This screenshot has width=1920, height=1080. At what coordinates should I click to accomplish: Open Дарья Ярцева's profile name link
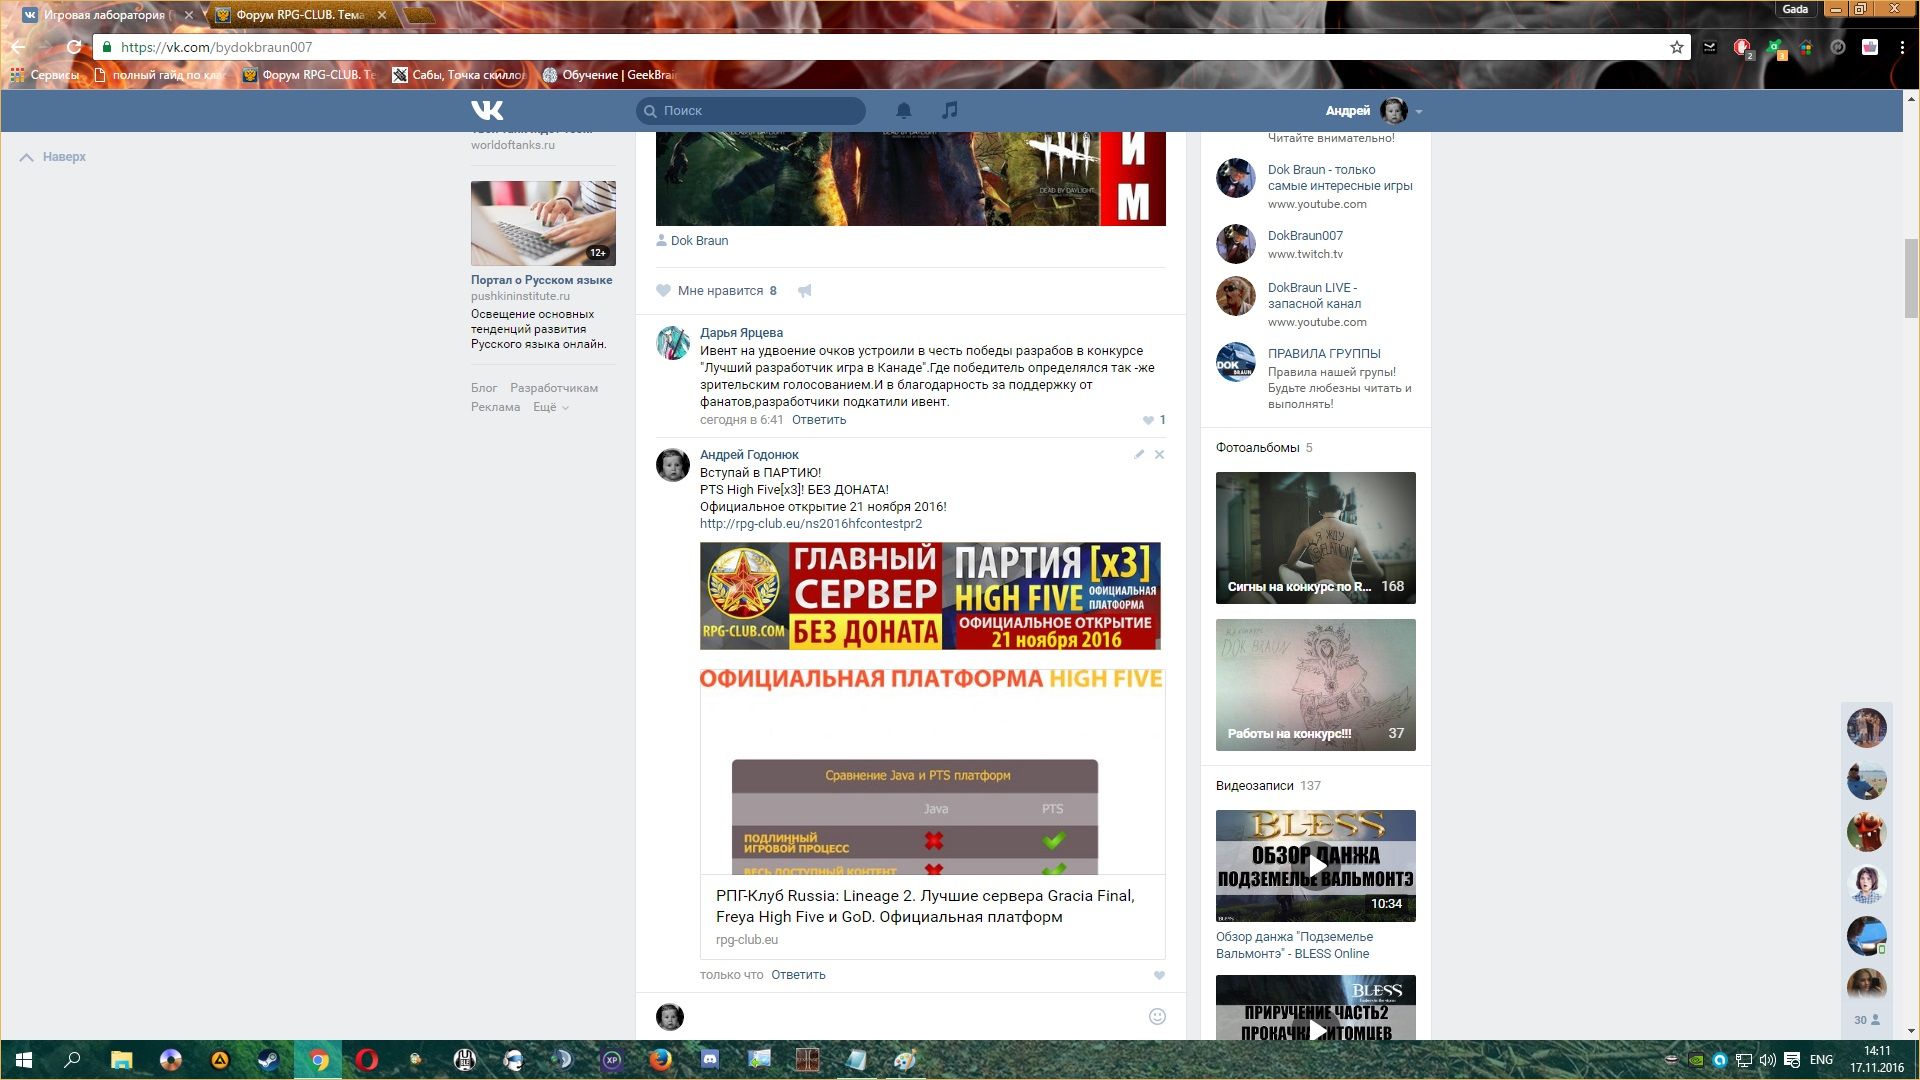741,333
